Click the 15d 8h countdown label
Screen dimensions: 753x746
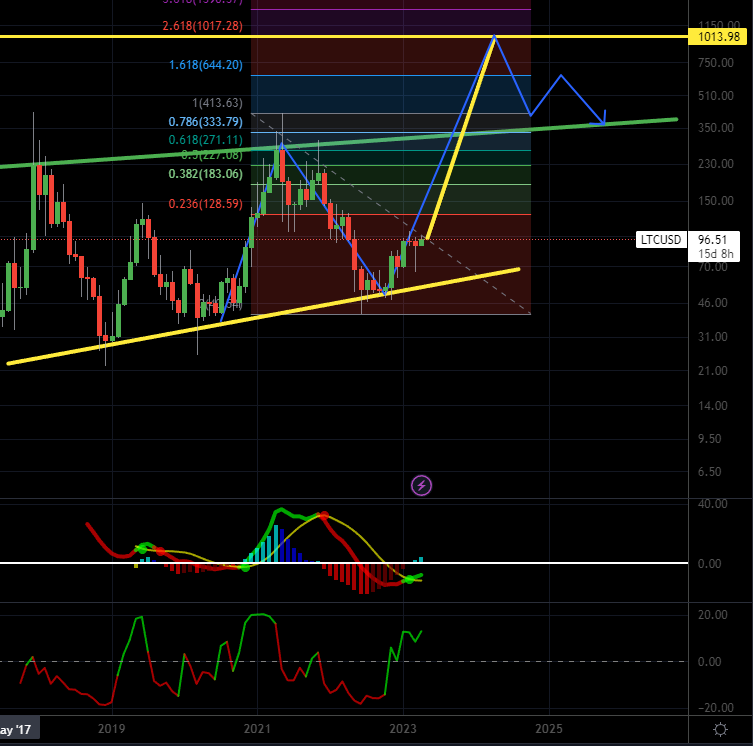pos(716,254)
